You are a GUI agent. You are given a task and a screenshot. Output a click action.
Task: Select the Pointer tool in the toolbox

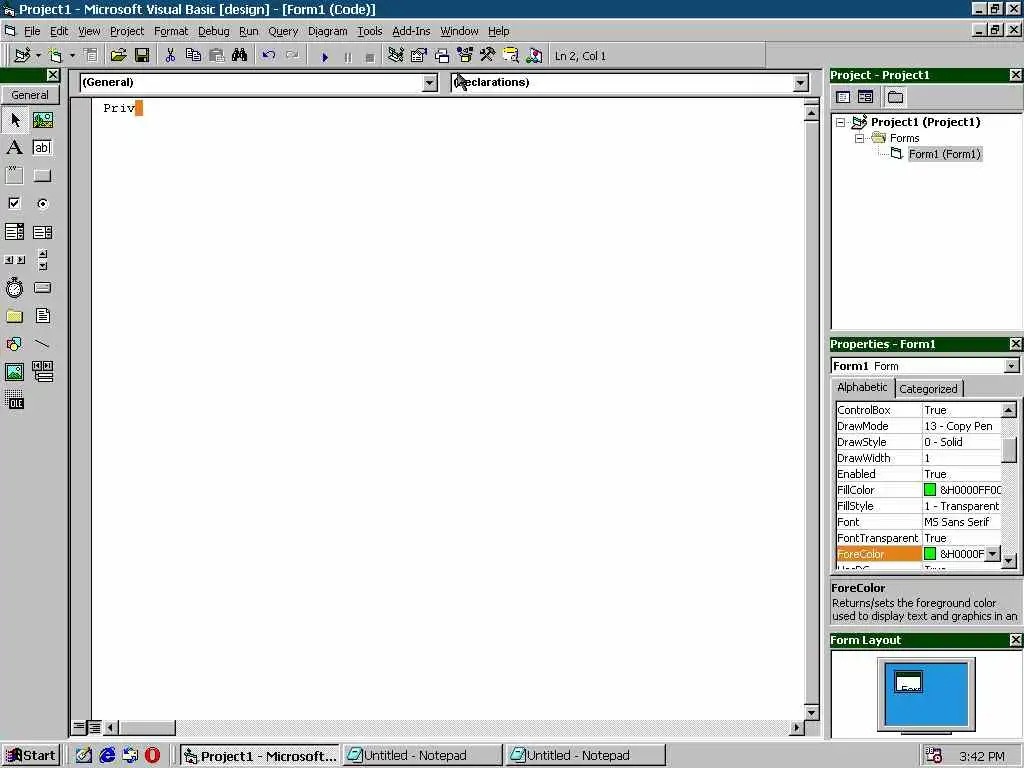tap(14, 120)
